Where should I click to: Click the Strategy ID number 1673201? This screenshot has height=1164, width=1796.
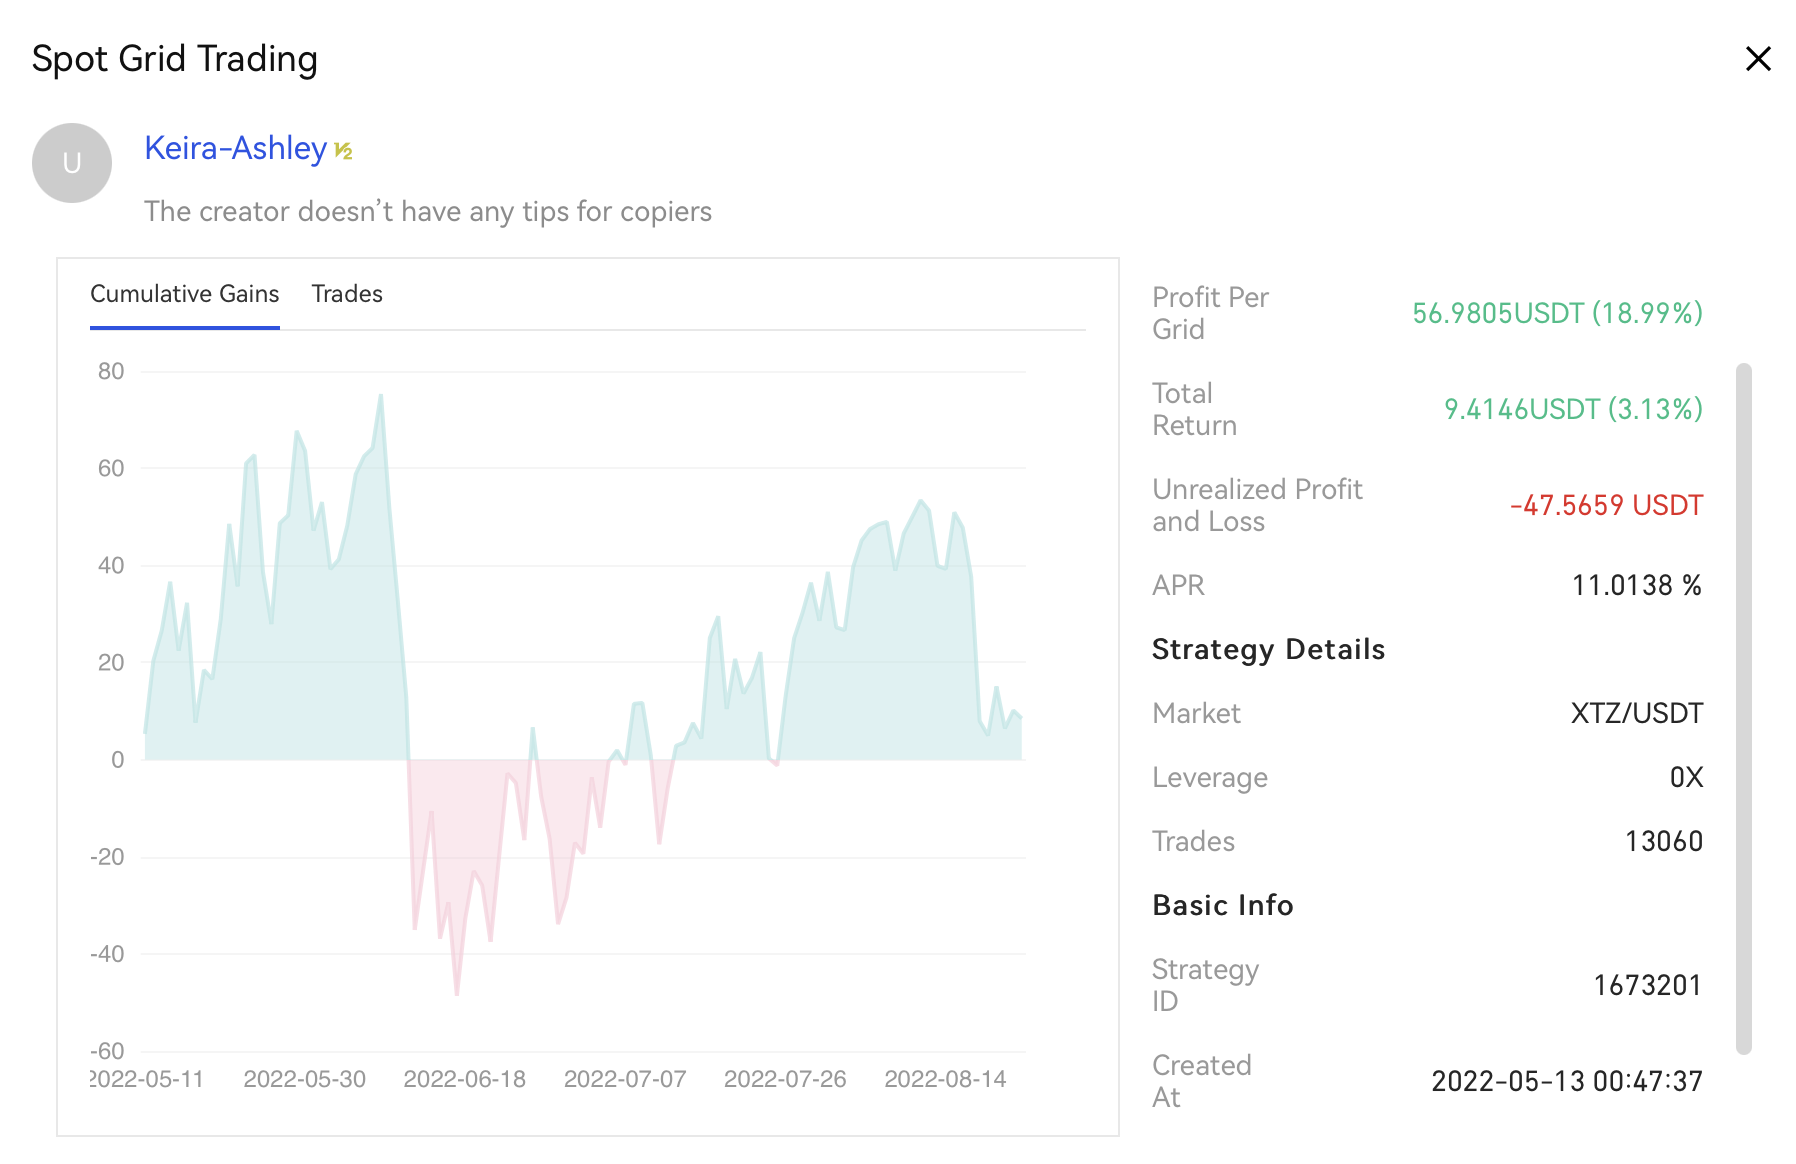pos(1647,985)
